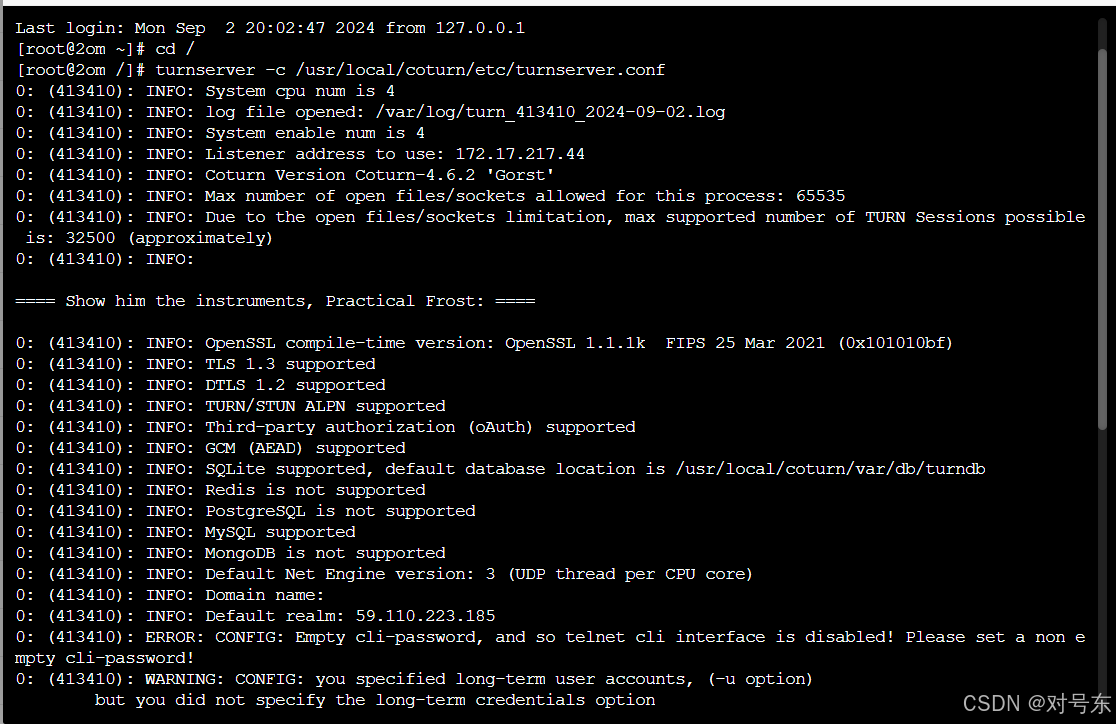Screen dimensions: 1116x724
Task: Click the SQLite database location path /usr/local/coturn/var/db/turndb
Action: [x=831, y=469]
